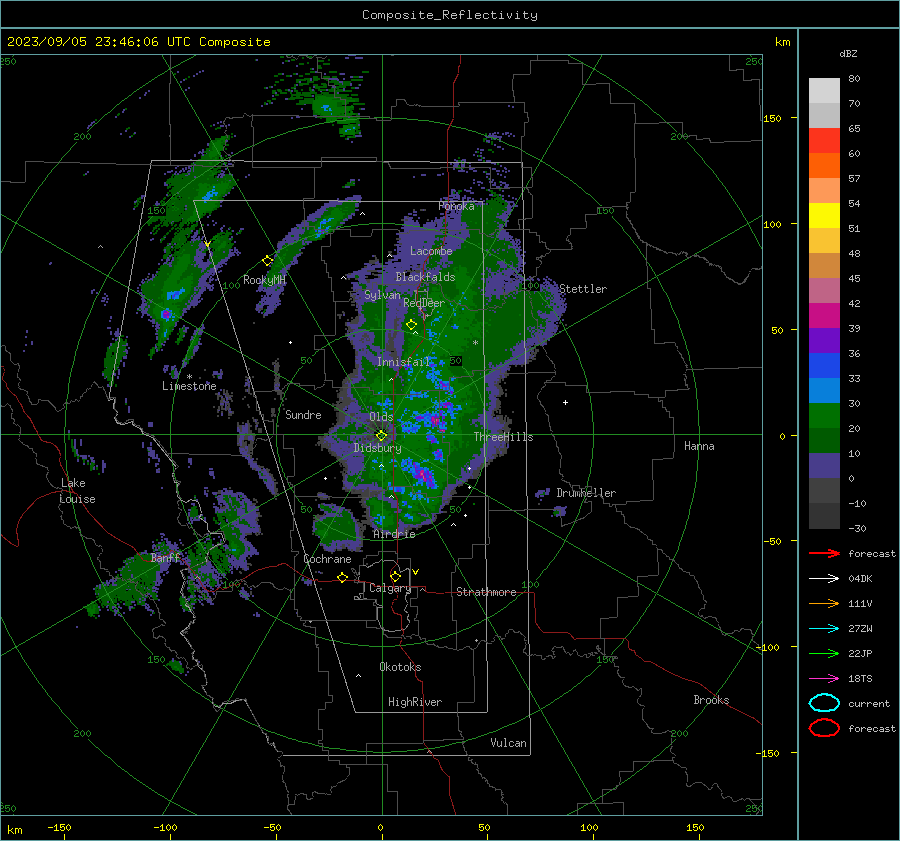Click the radar-site diamond marker at Didsbury
This screenshot has width=900, height=841.
[381, 436]
